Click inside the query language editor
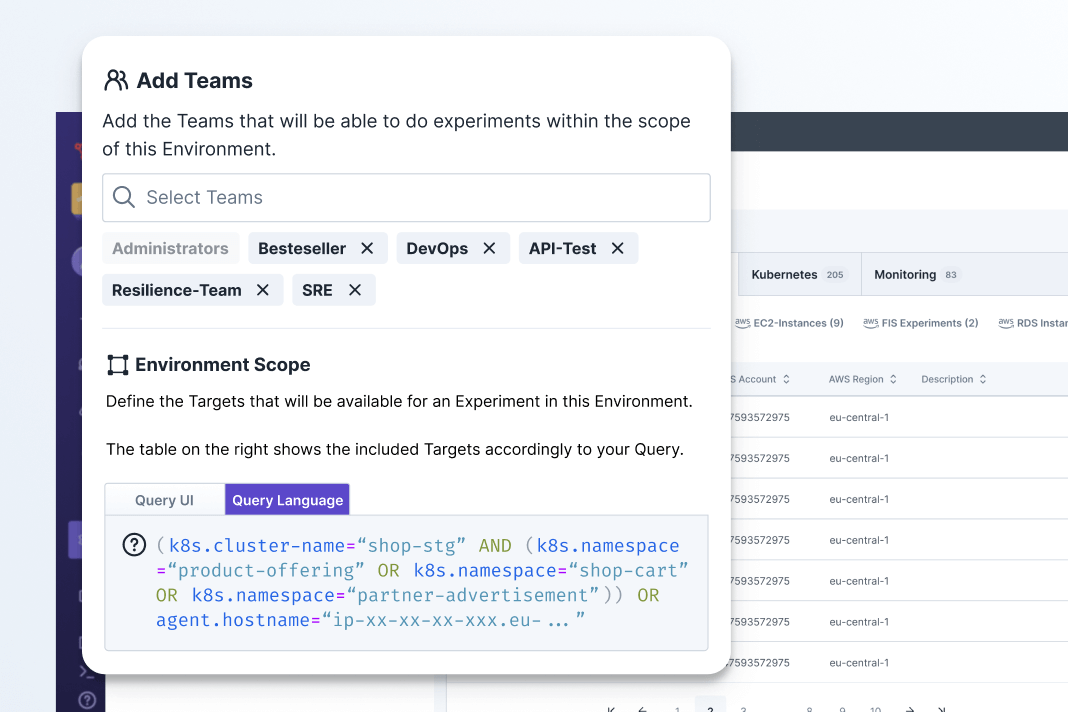Screen dimensions: 1068x712 (407, 583)
